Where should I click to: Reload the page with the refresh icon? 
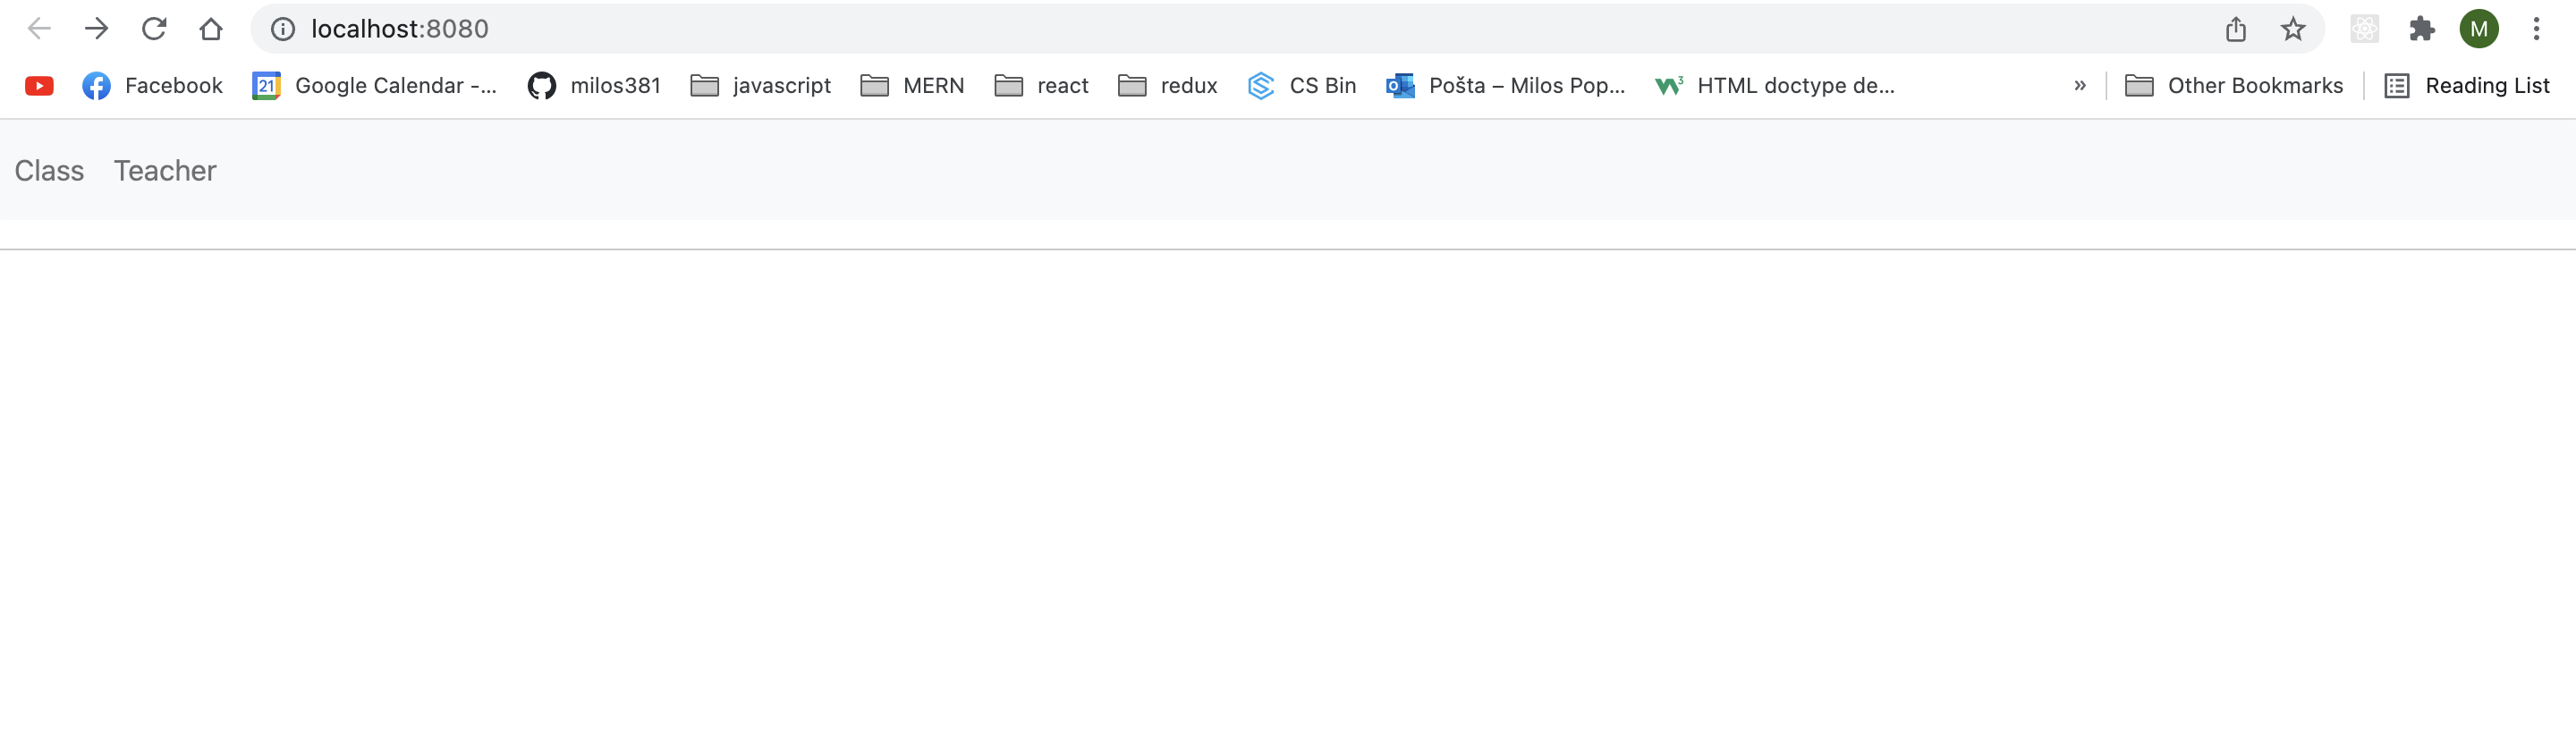click(154, 29)
